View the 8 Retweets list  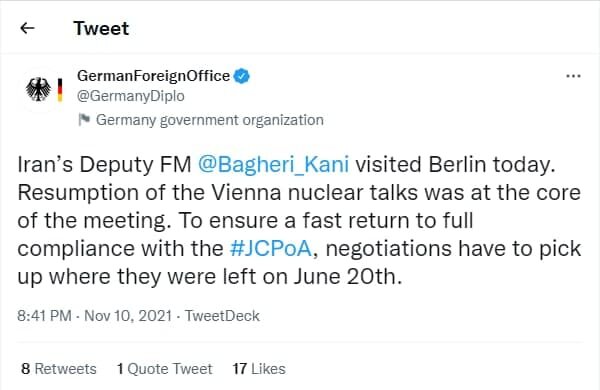point(59,369)
